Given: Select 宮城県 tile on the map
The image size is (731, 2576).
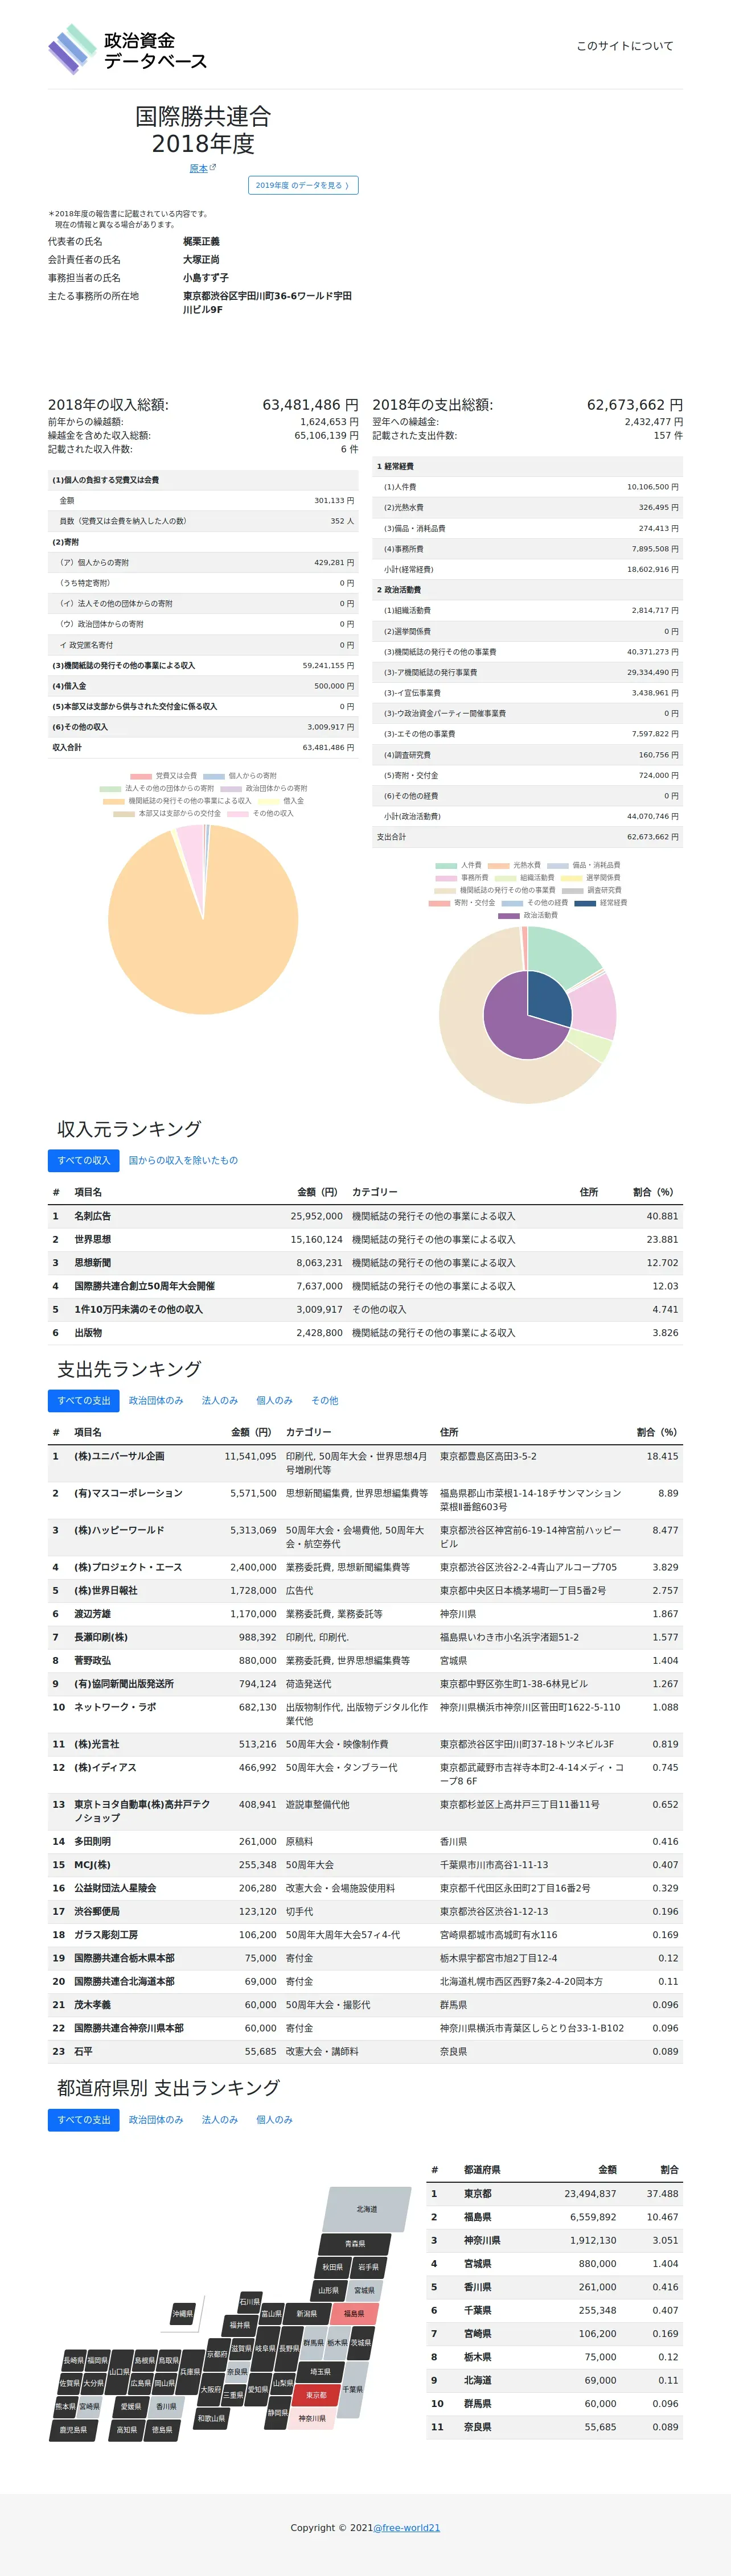Looking at the screenshot, I should pos(365,2290).
